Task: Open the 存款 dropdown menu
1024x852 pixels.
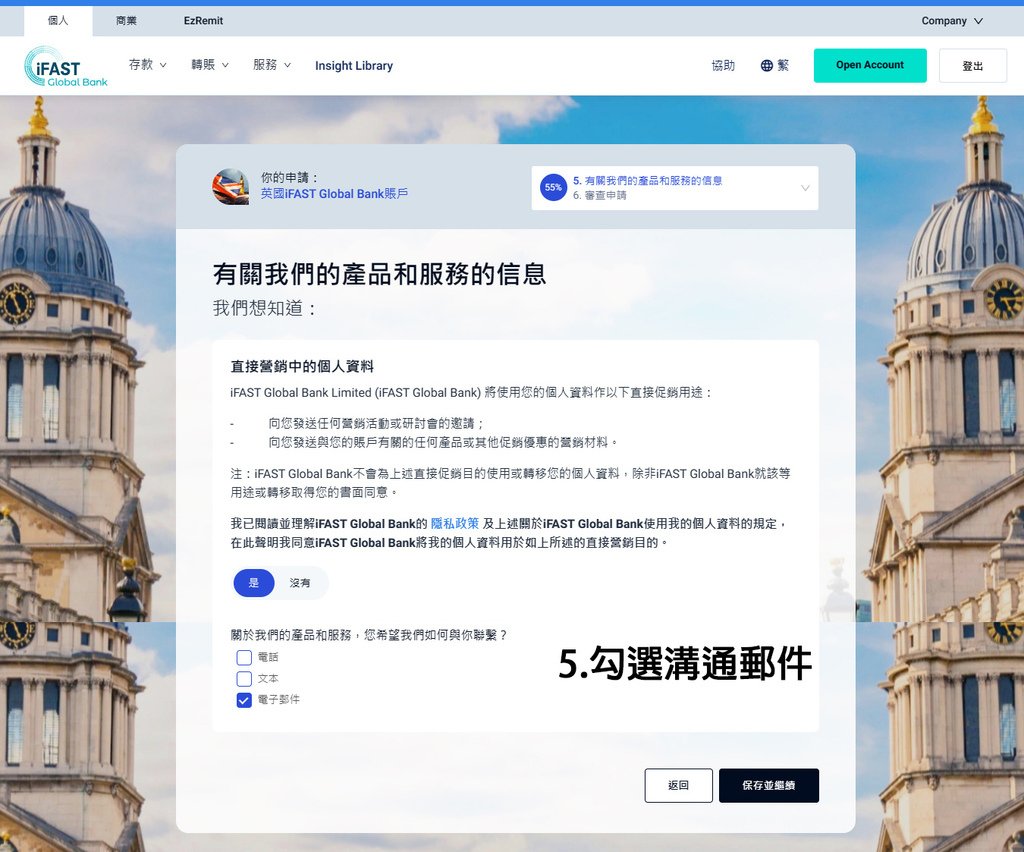Action: 148,65
